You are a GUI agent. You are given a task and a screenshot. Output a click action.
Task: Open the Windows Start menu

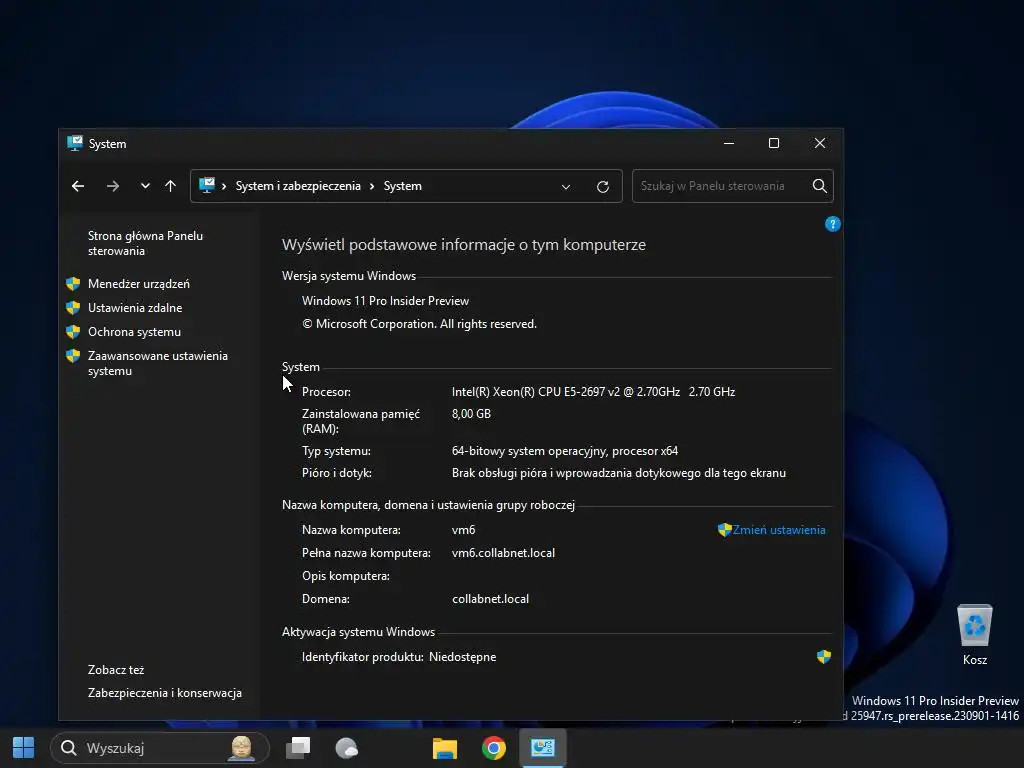(24, 748)
